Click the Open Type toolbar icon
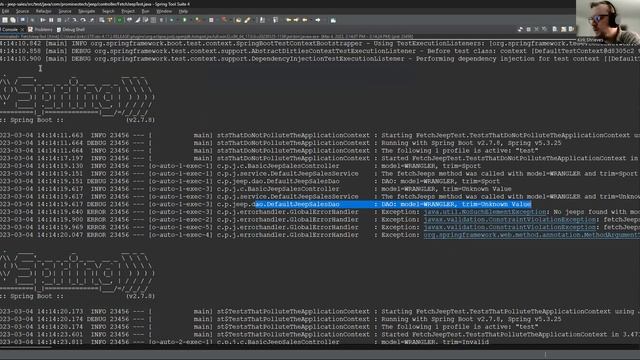The image size is (640, 360). coord(238,20)
